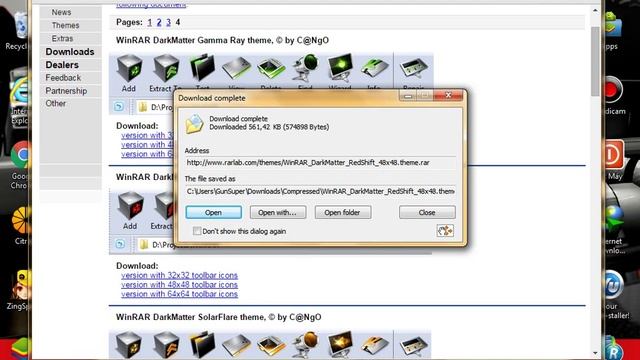Go to page 1 of themes
Screen dimensions: 640x360
point(149,22)
